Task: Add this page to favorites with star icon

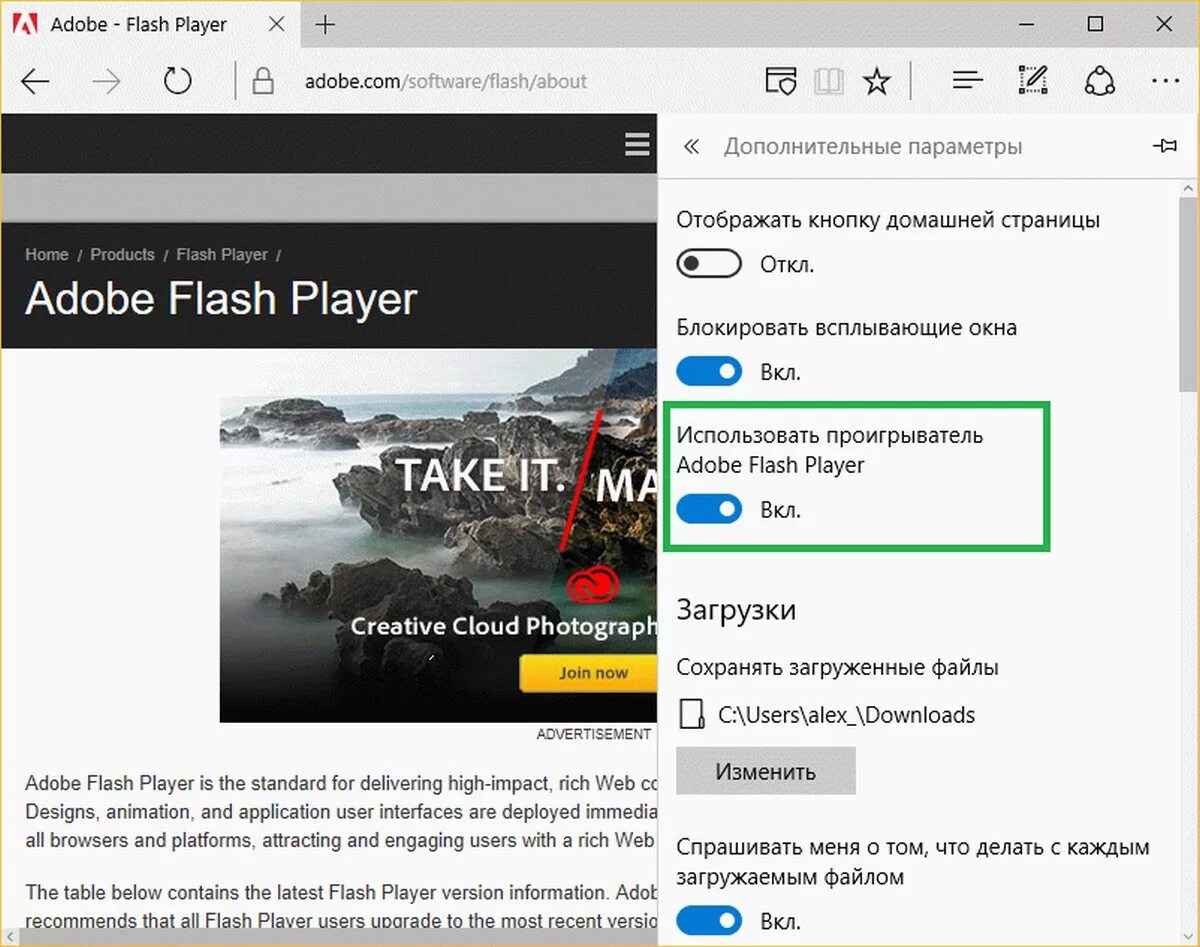Action: (877, 80)
